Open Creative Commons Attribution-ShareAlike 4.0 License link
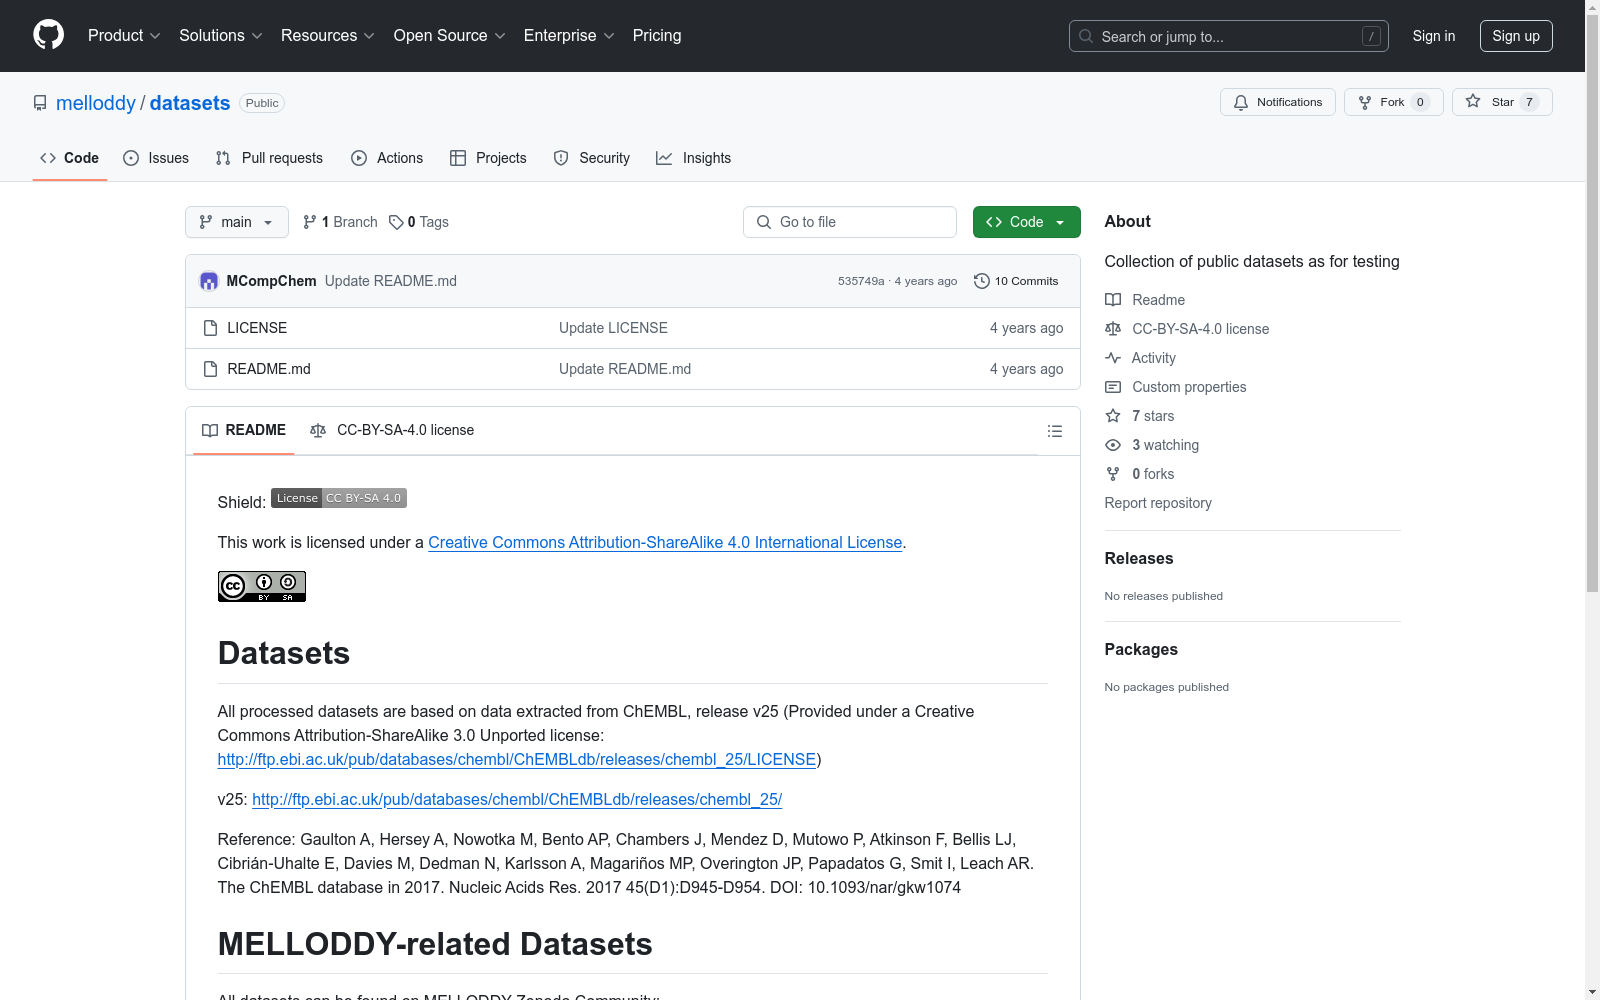The height and width of the screenshot is (1000, 1600). point(665,542)
